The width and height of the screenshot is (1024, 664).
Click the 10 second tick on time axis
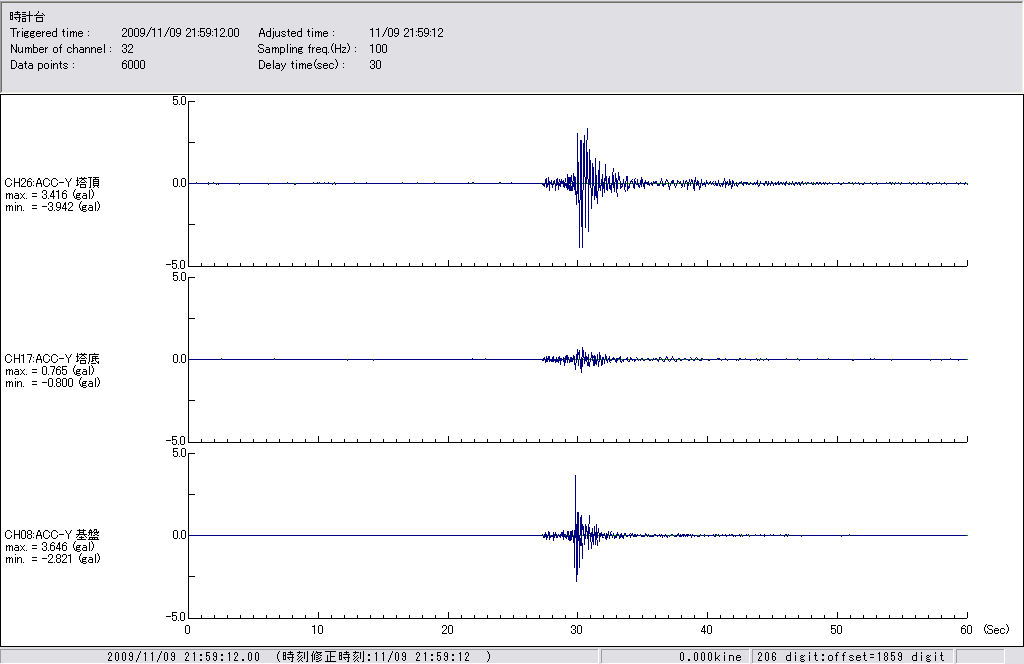pyautogui.click(x=317, y=630)
